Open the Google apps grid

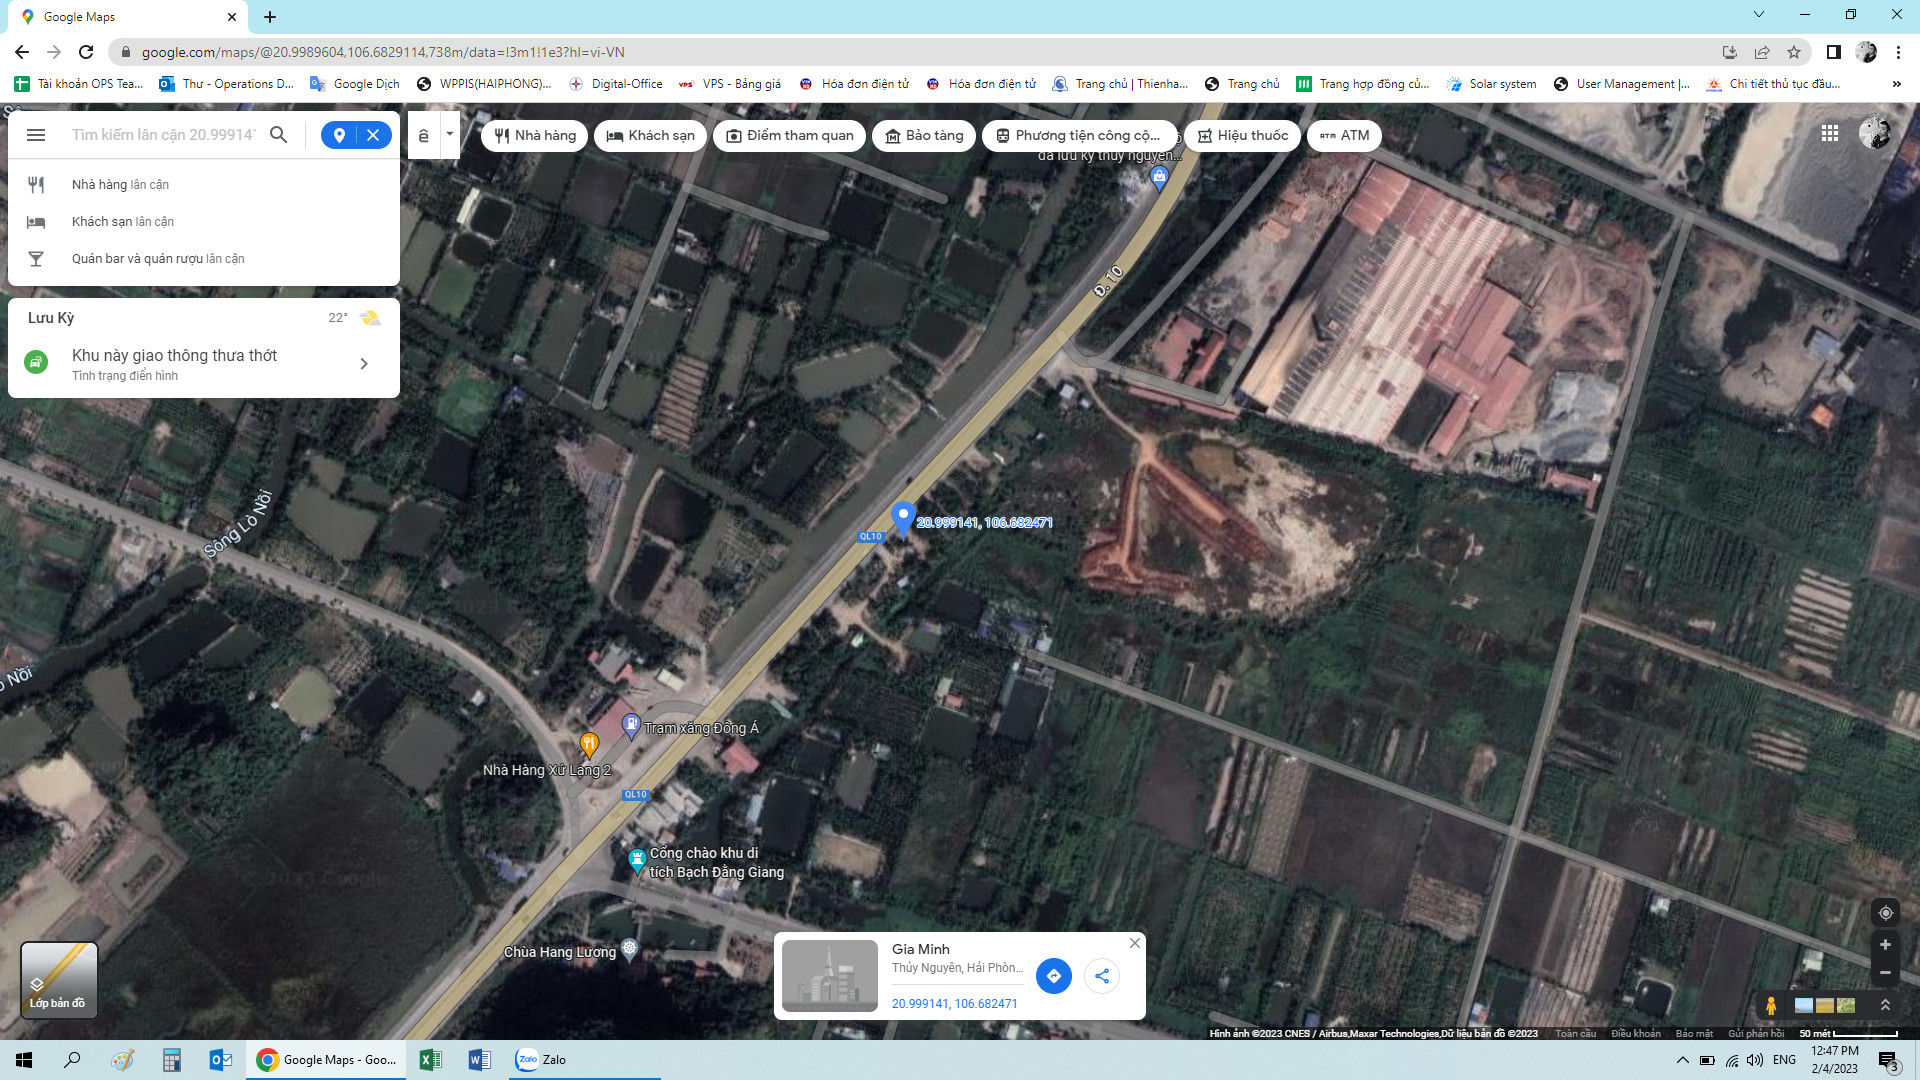coord(1830,133)
